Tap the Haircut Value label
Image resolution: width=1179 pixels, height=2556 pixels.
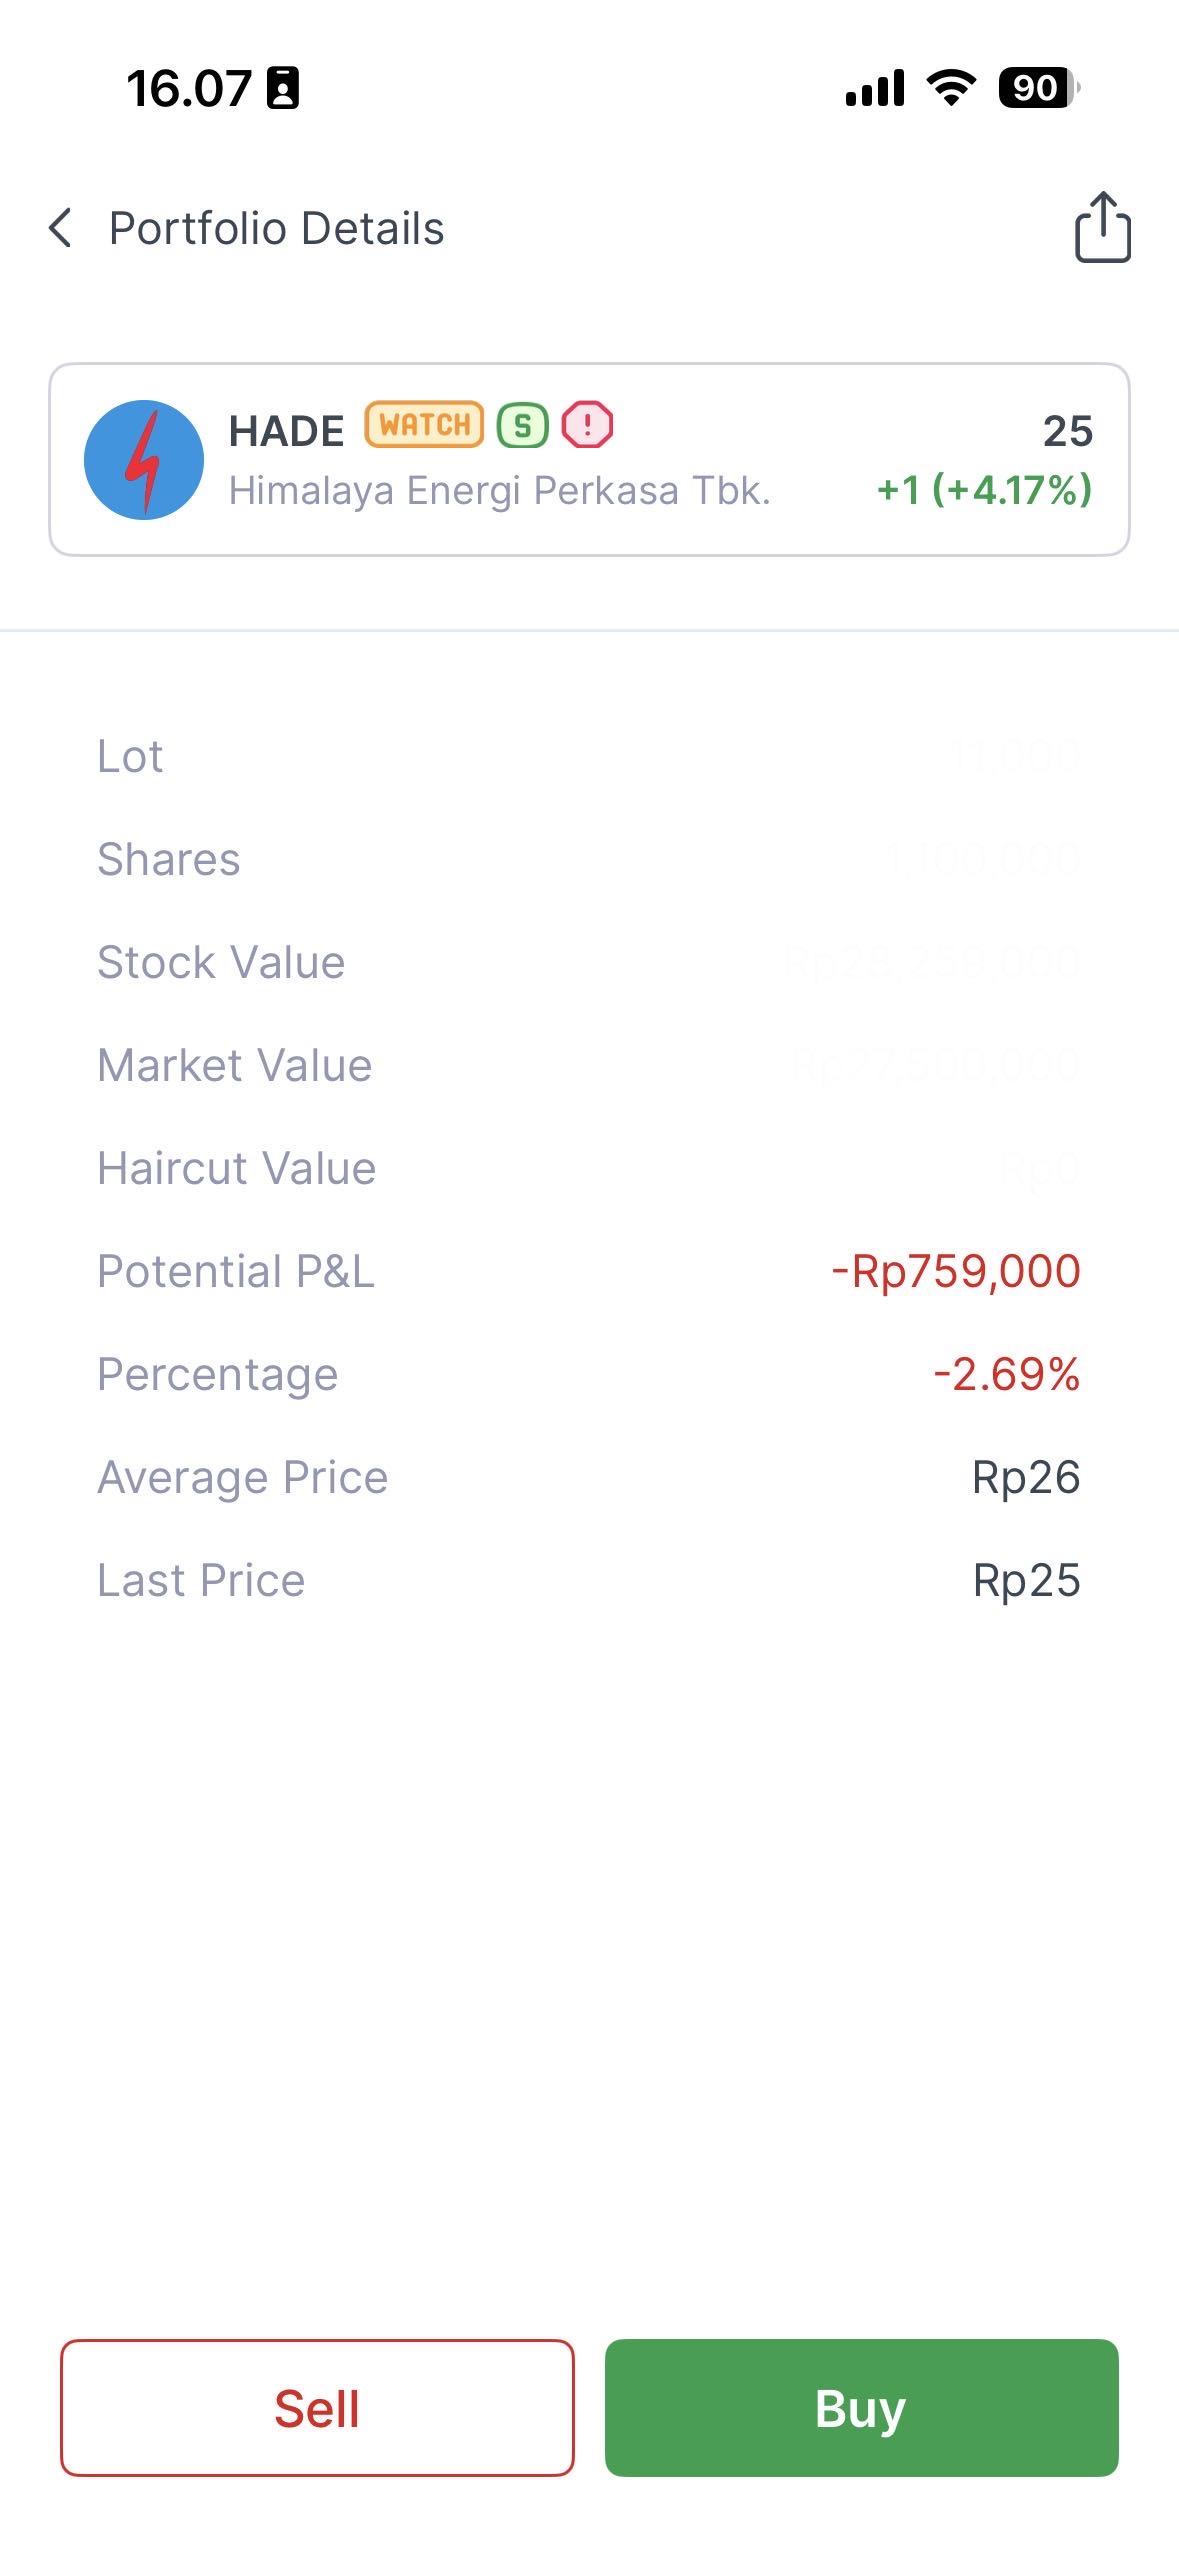(237, 1169)
